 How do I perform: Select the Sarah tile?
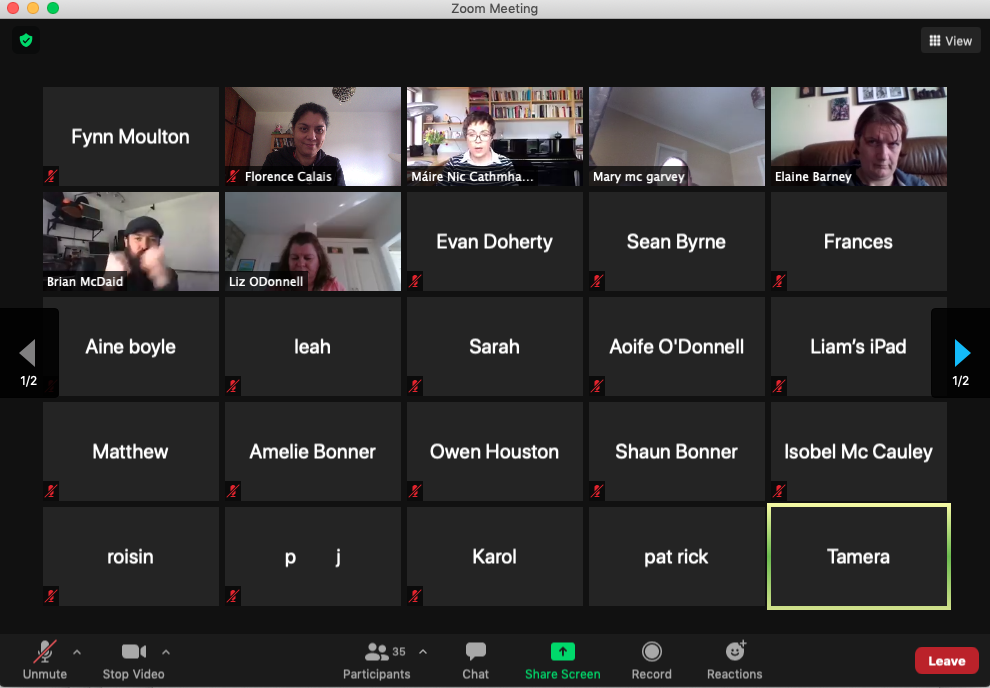[494, 347]
